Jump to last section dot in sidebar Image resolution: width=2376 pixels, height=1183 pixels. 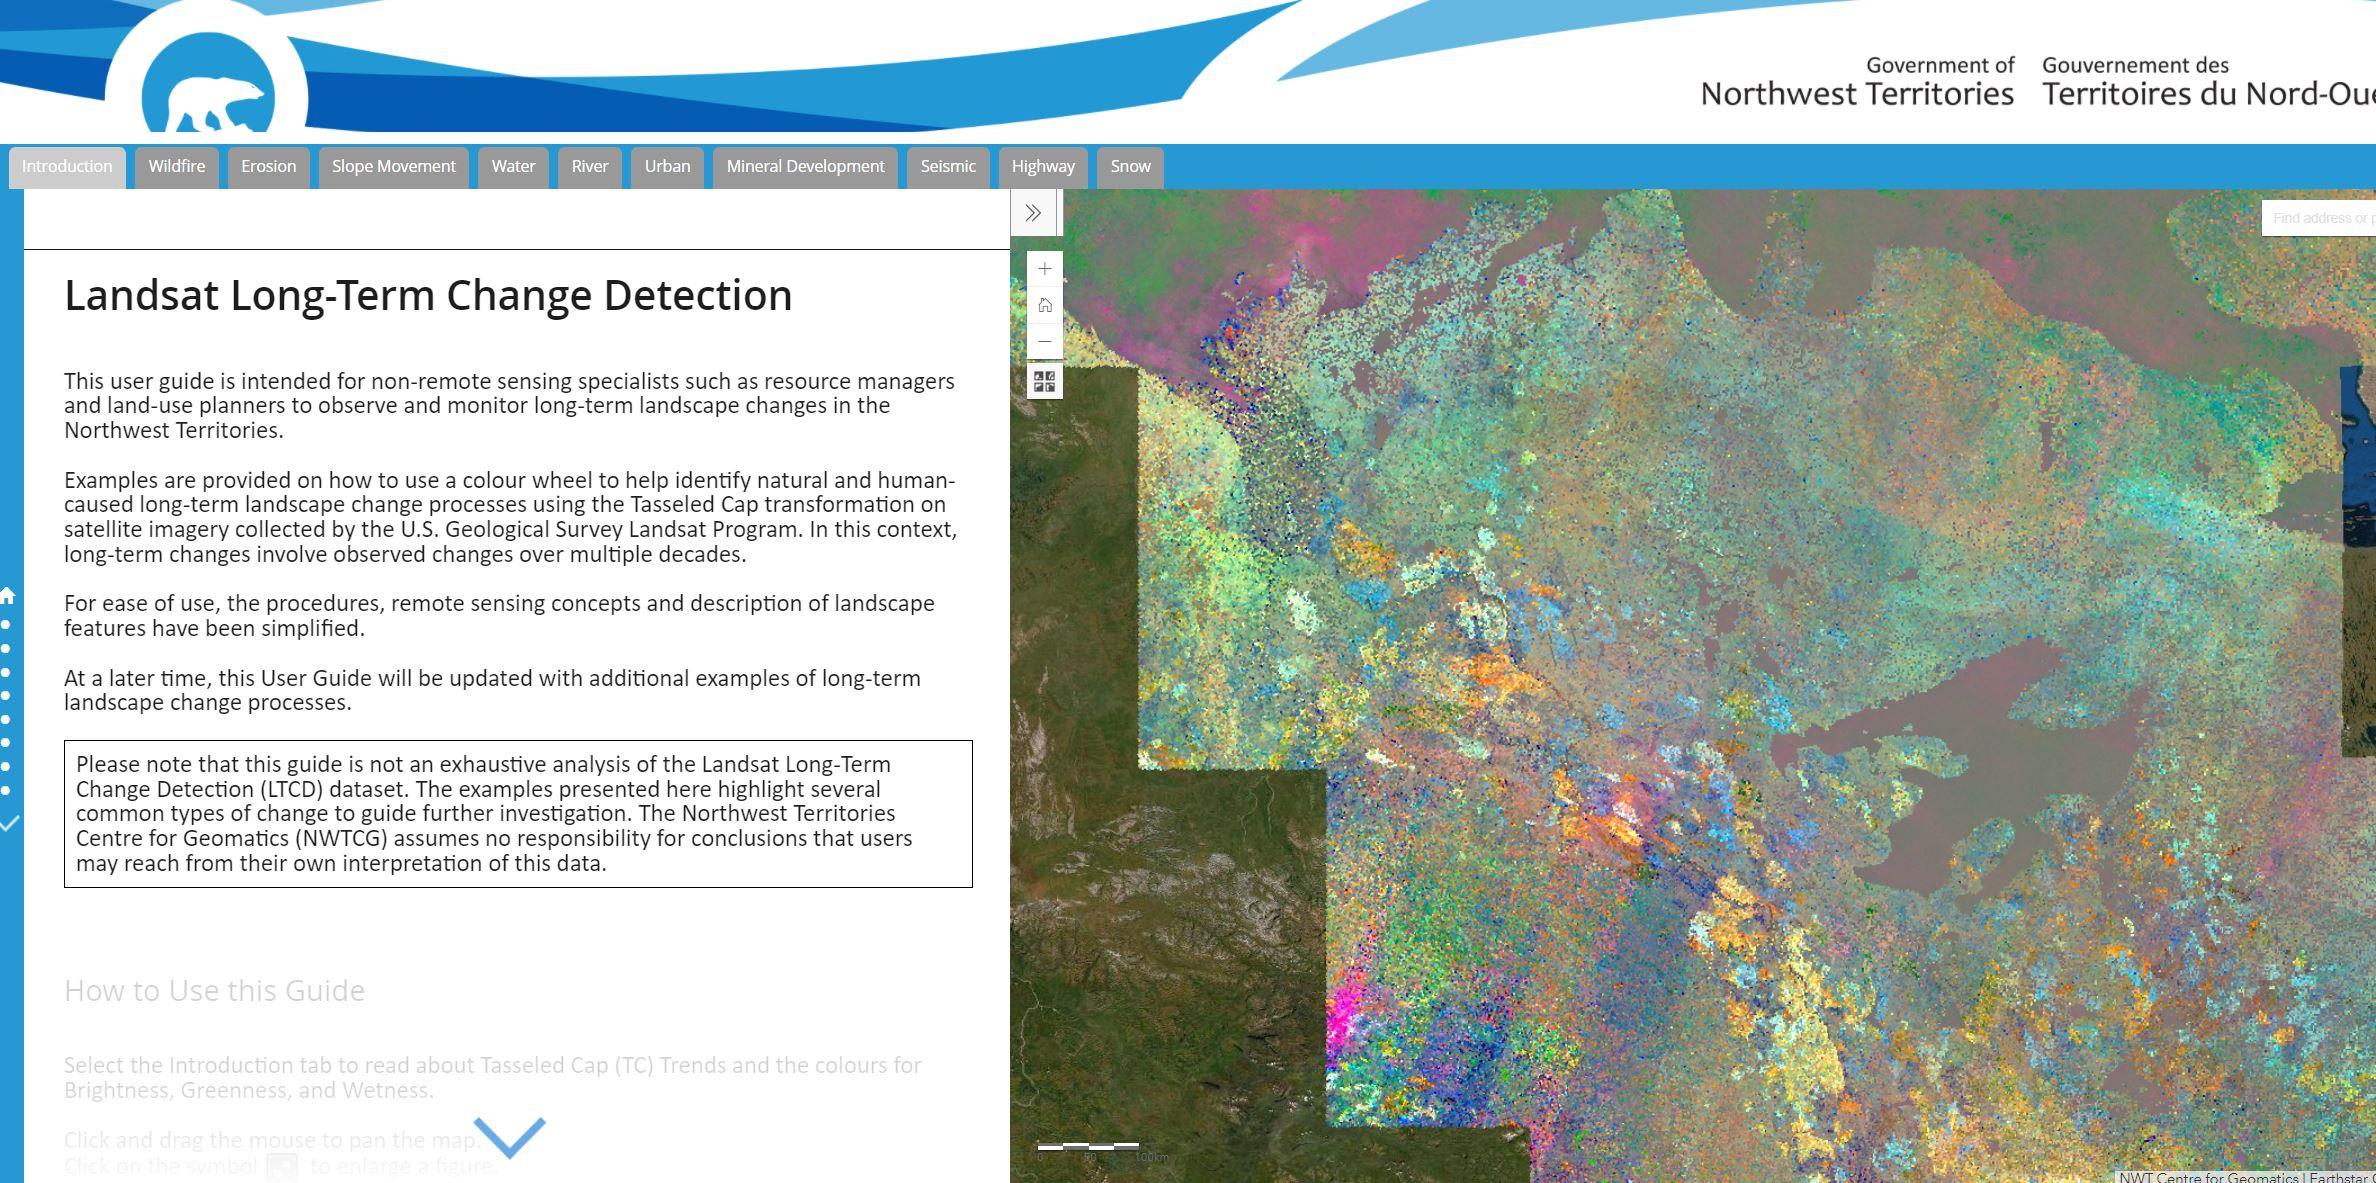pyautogui.click(x=7, y=790)
